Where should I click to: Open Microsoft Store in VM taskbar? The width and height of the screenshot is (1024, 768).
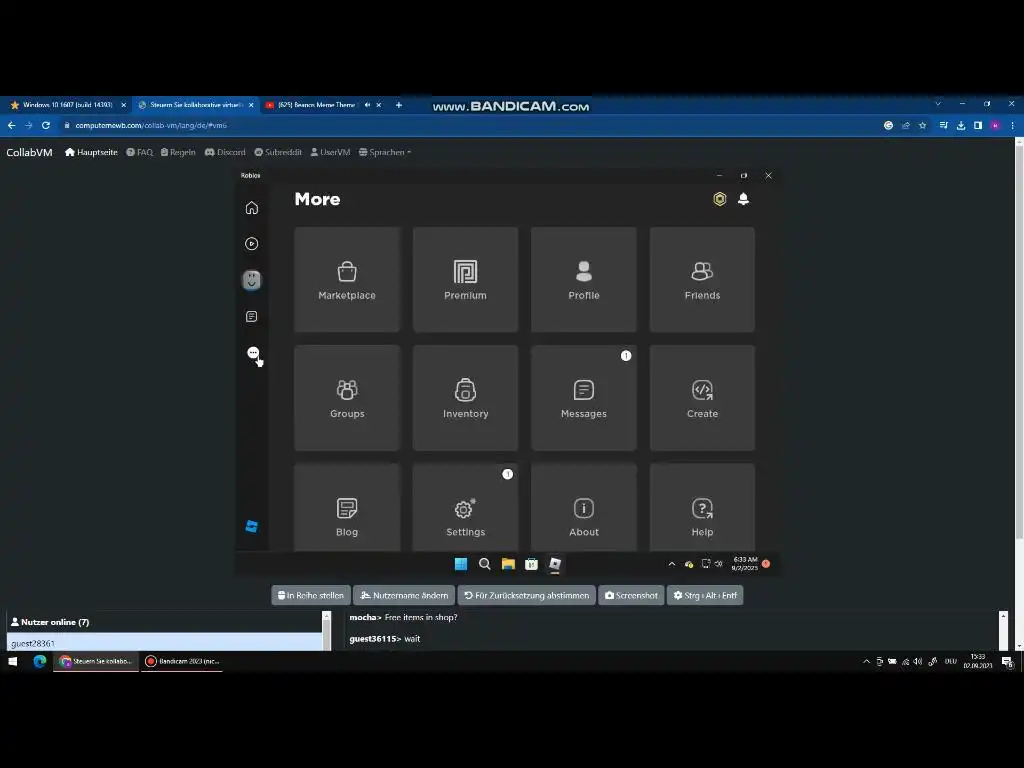tap(532, 564)
